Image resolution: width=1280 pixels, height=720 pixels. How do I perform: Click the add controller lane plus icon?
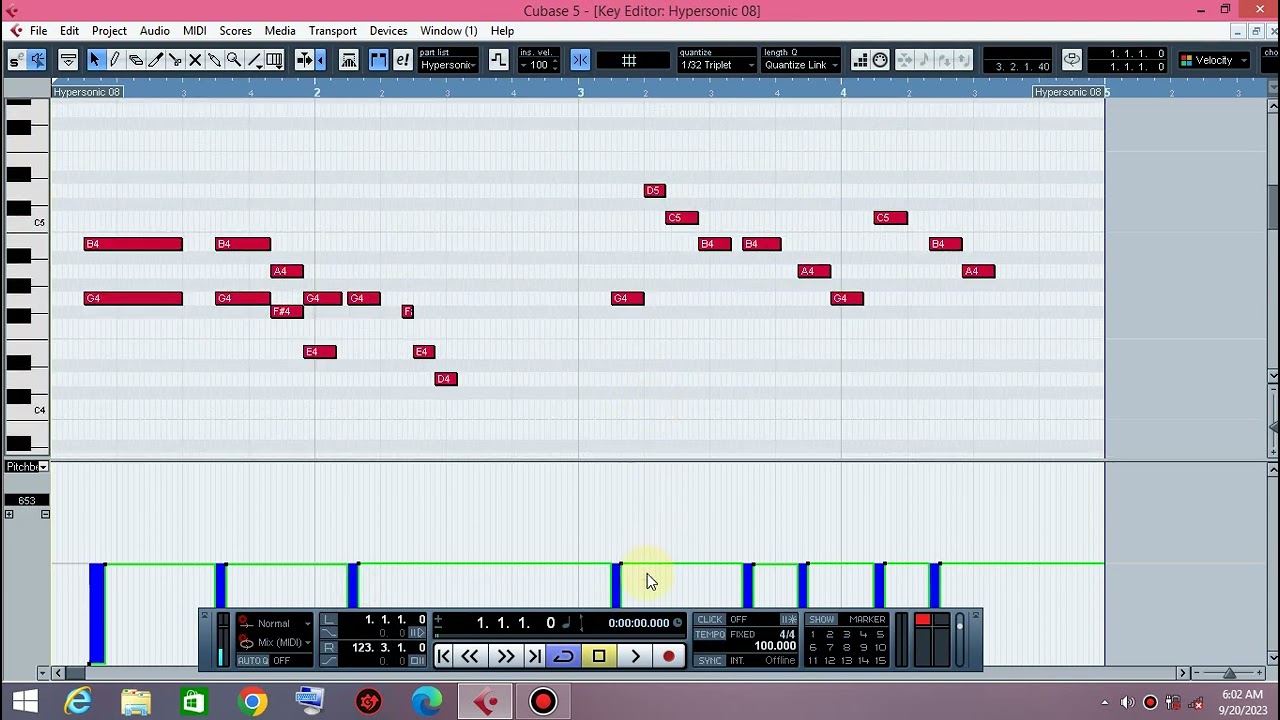(9, 514)
